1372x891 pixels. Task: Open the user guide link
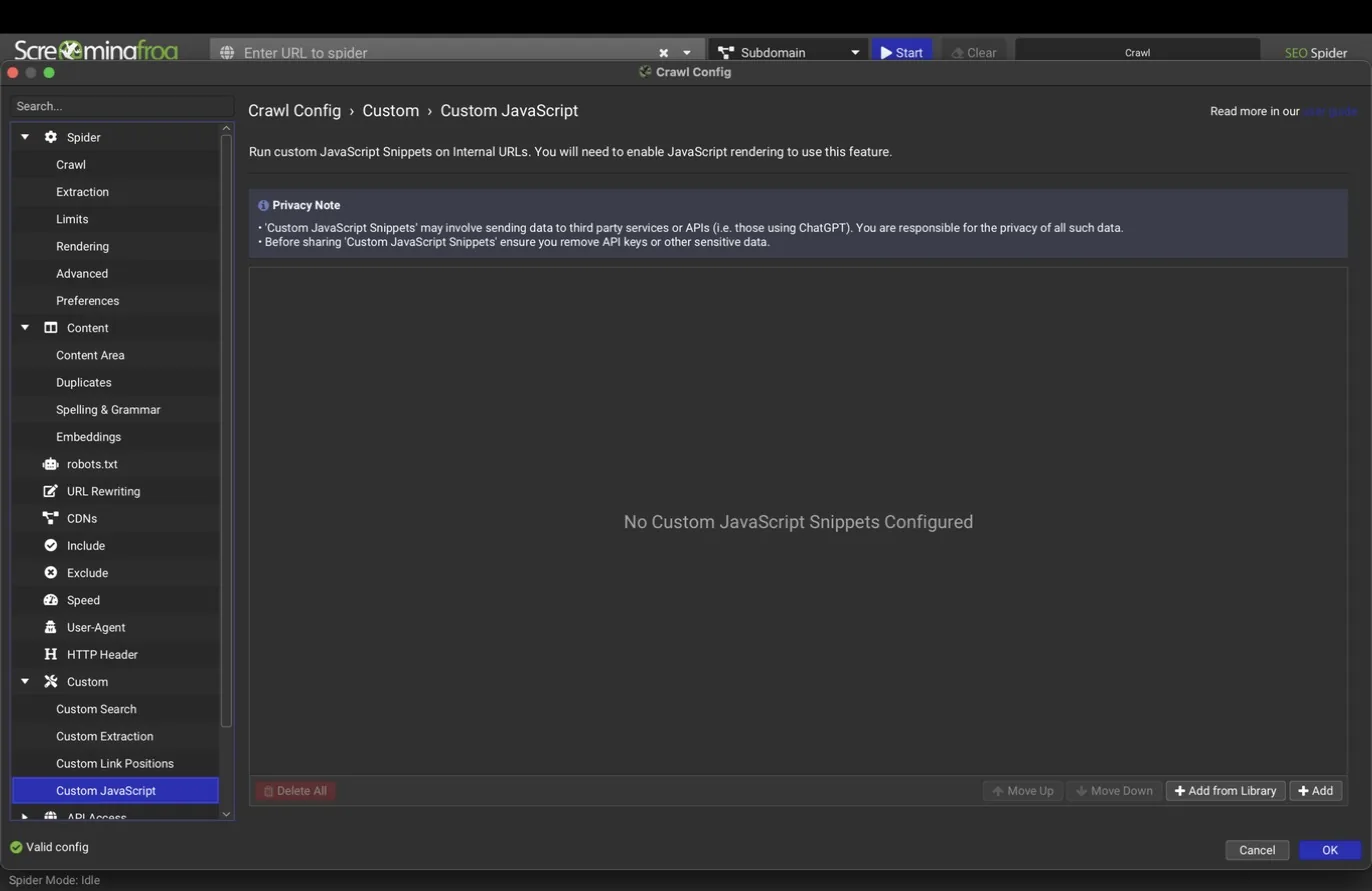pyautogui.click(x=1329, y=111)
